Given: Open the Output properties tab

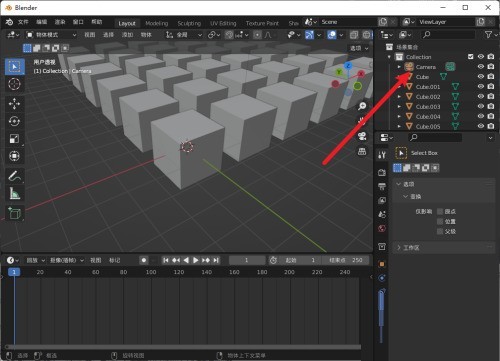Looking at the screenshot, I should click(x=382, y=186).
